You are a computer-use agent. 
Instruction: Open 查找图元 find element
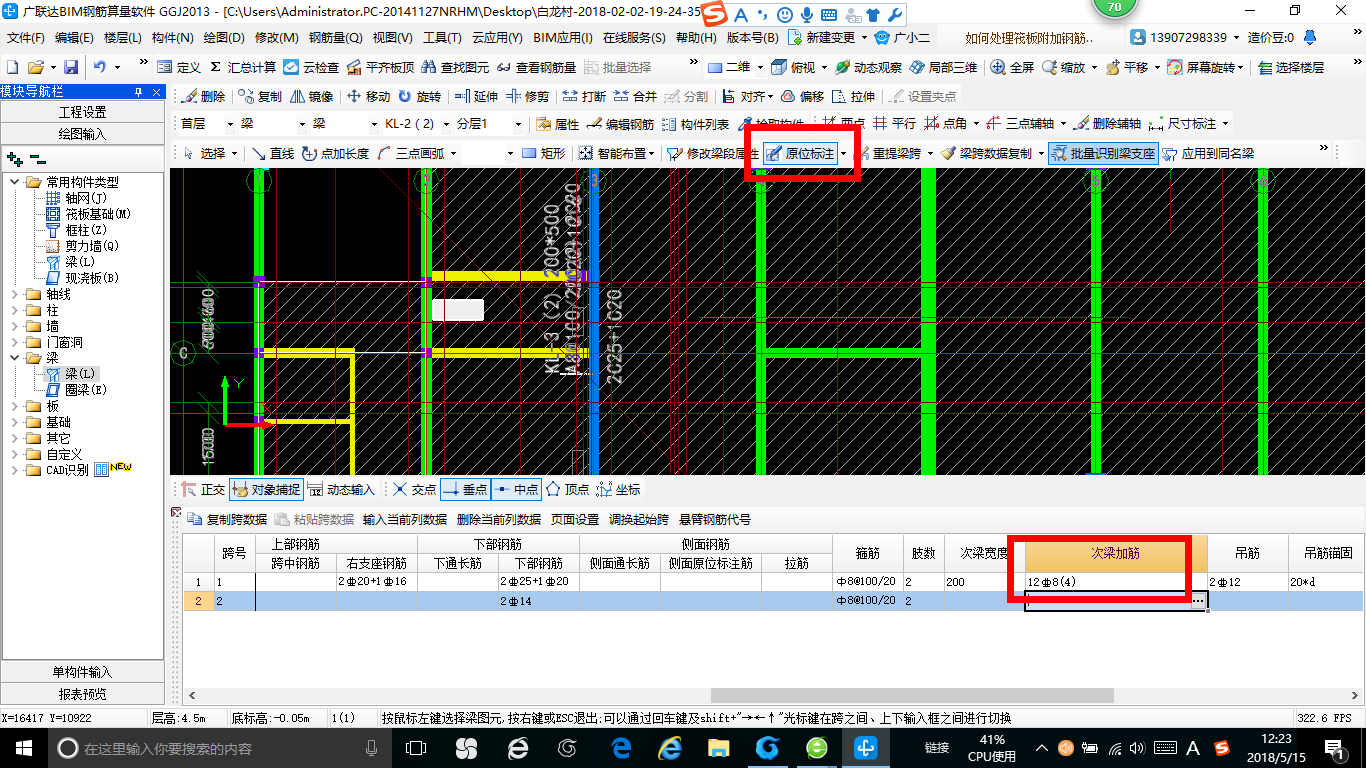click(456, 67)
